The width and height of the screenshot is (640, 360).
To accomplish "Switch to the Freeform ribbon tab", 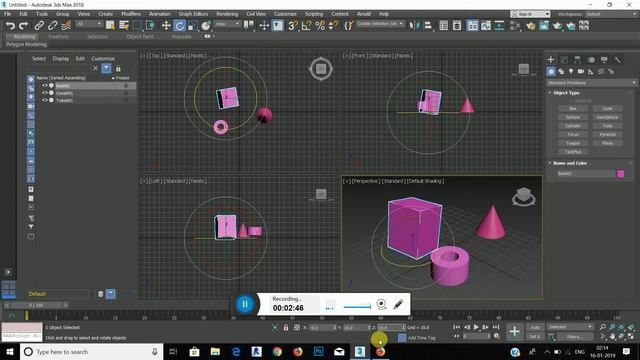I will [x=58, y=36].
